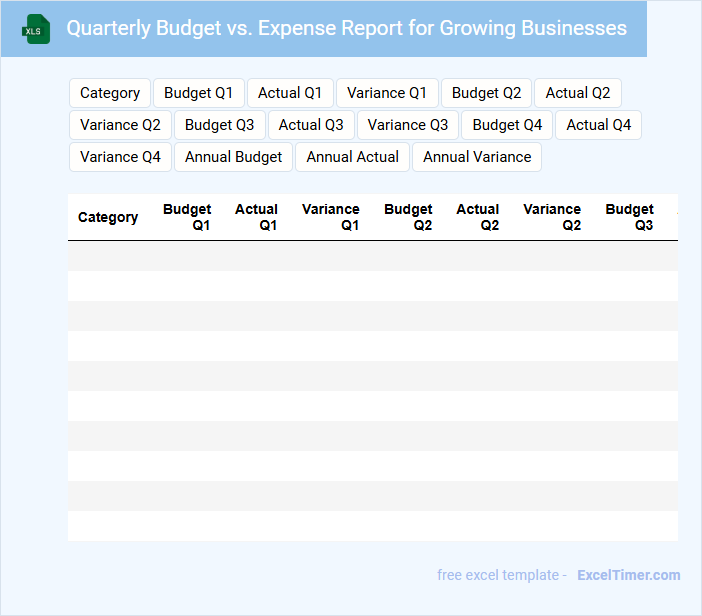702x616 pixels.
Task: Click the Budget Q4 tag
Action: click(507, 125)
